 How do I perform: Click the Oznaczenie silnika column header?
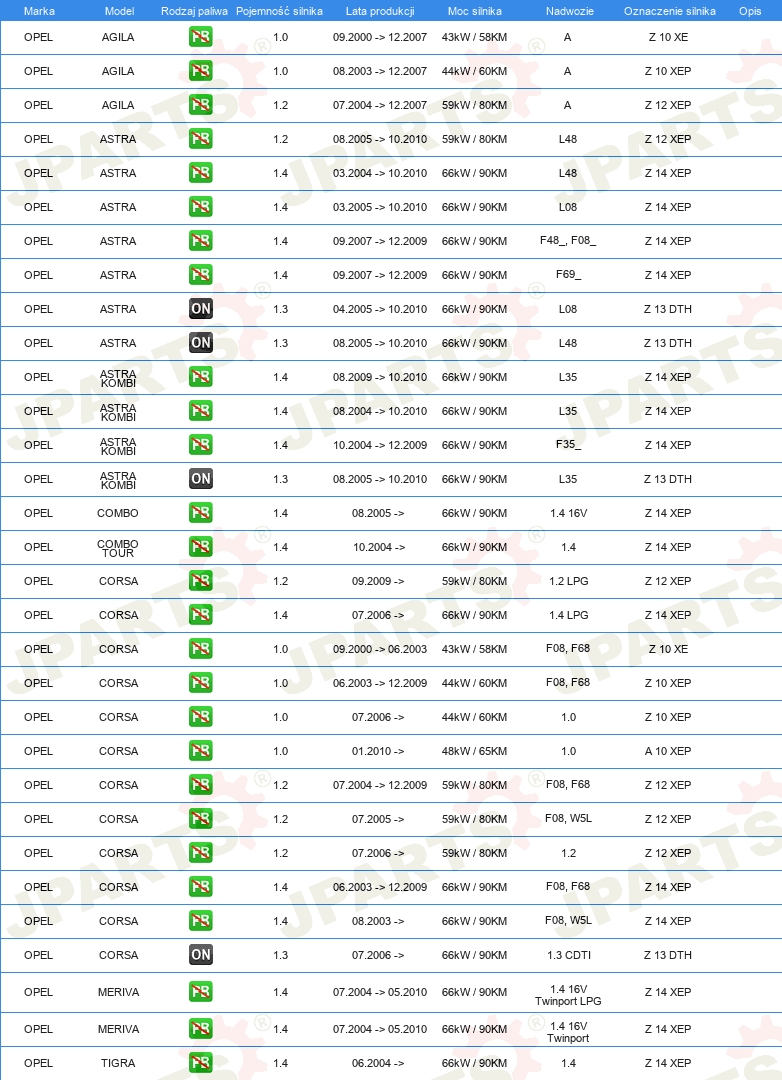pyautogui.click(x=670, y=11)
